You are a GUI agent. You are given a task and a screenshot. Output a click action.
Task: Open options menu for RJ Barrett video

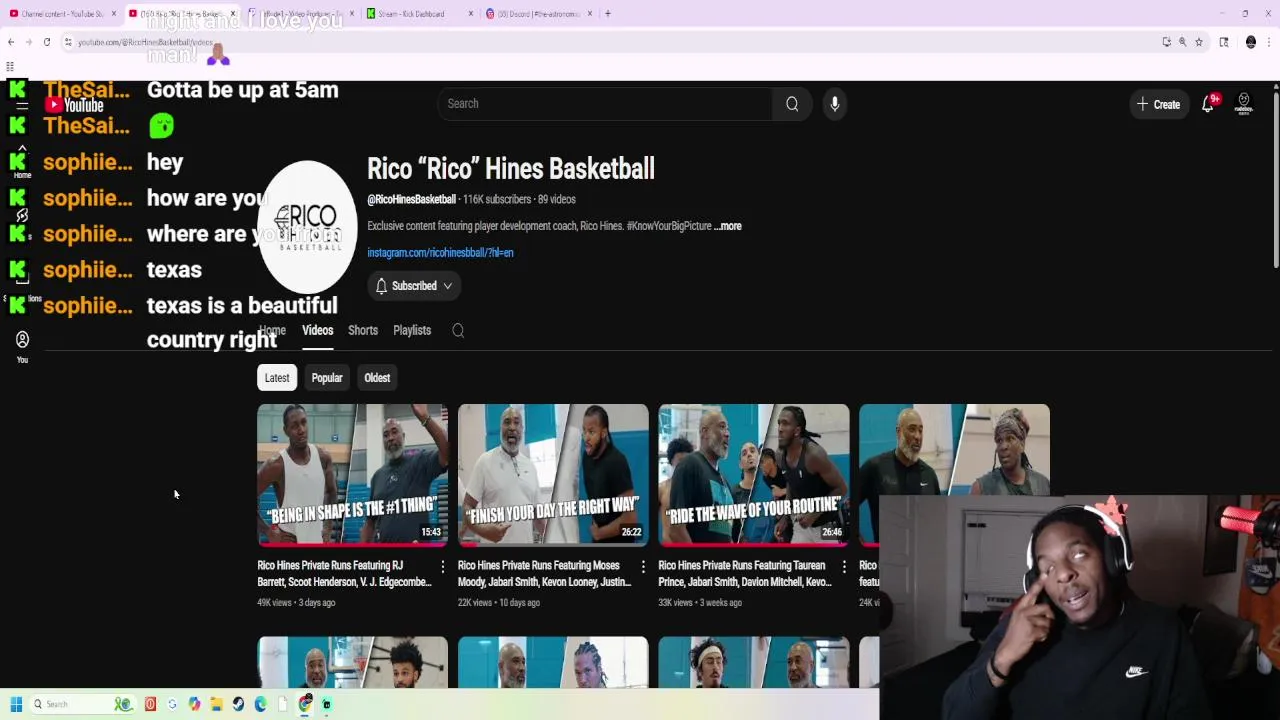(443, 567)
